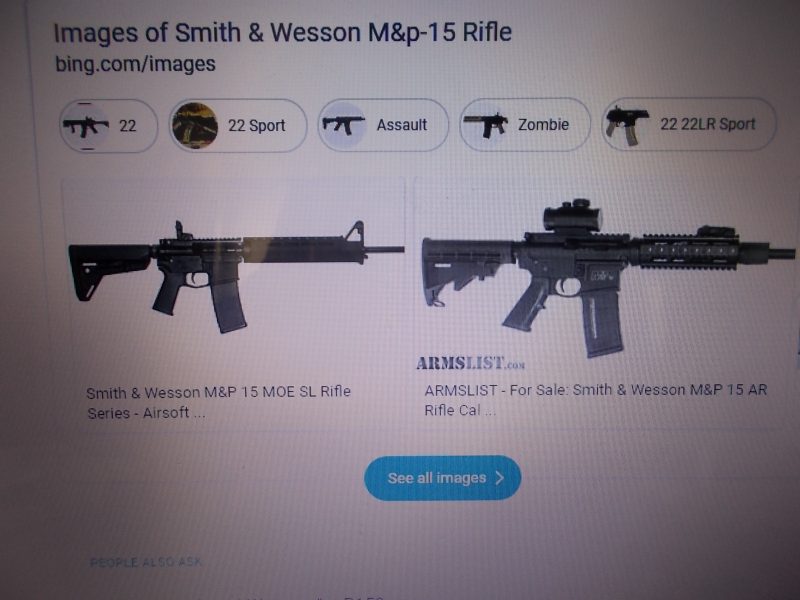The height and width of the screenshot is (600, 800).
Task: Open the bing.com/images link
Action: click(135, 64)
